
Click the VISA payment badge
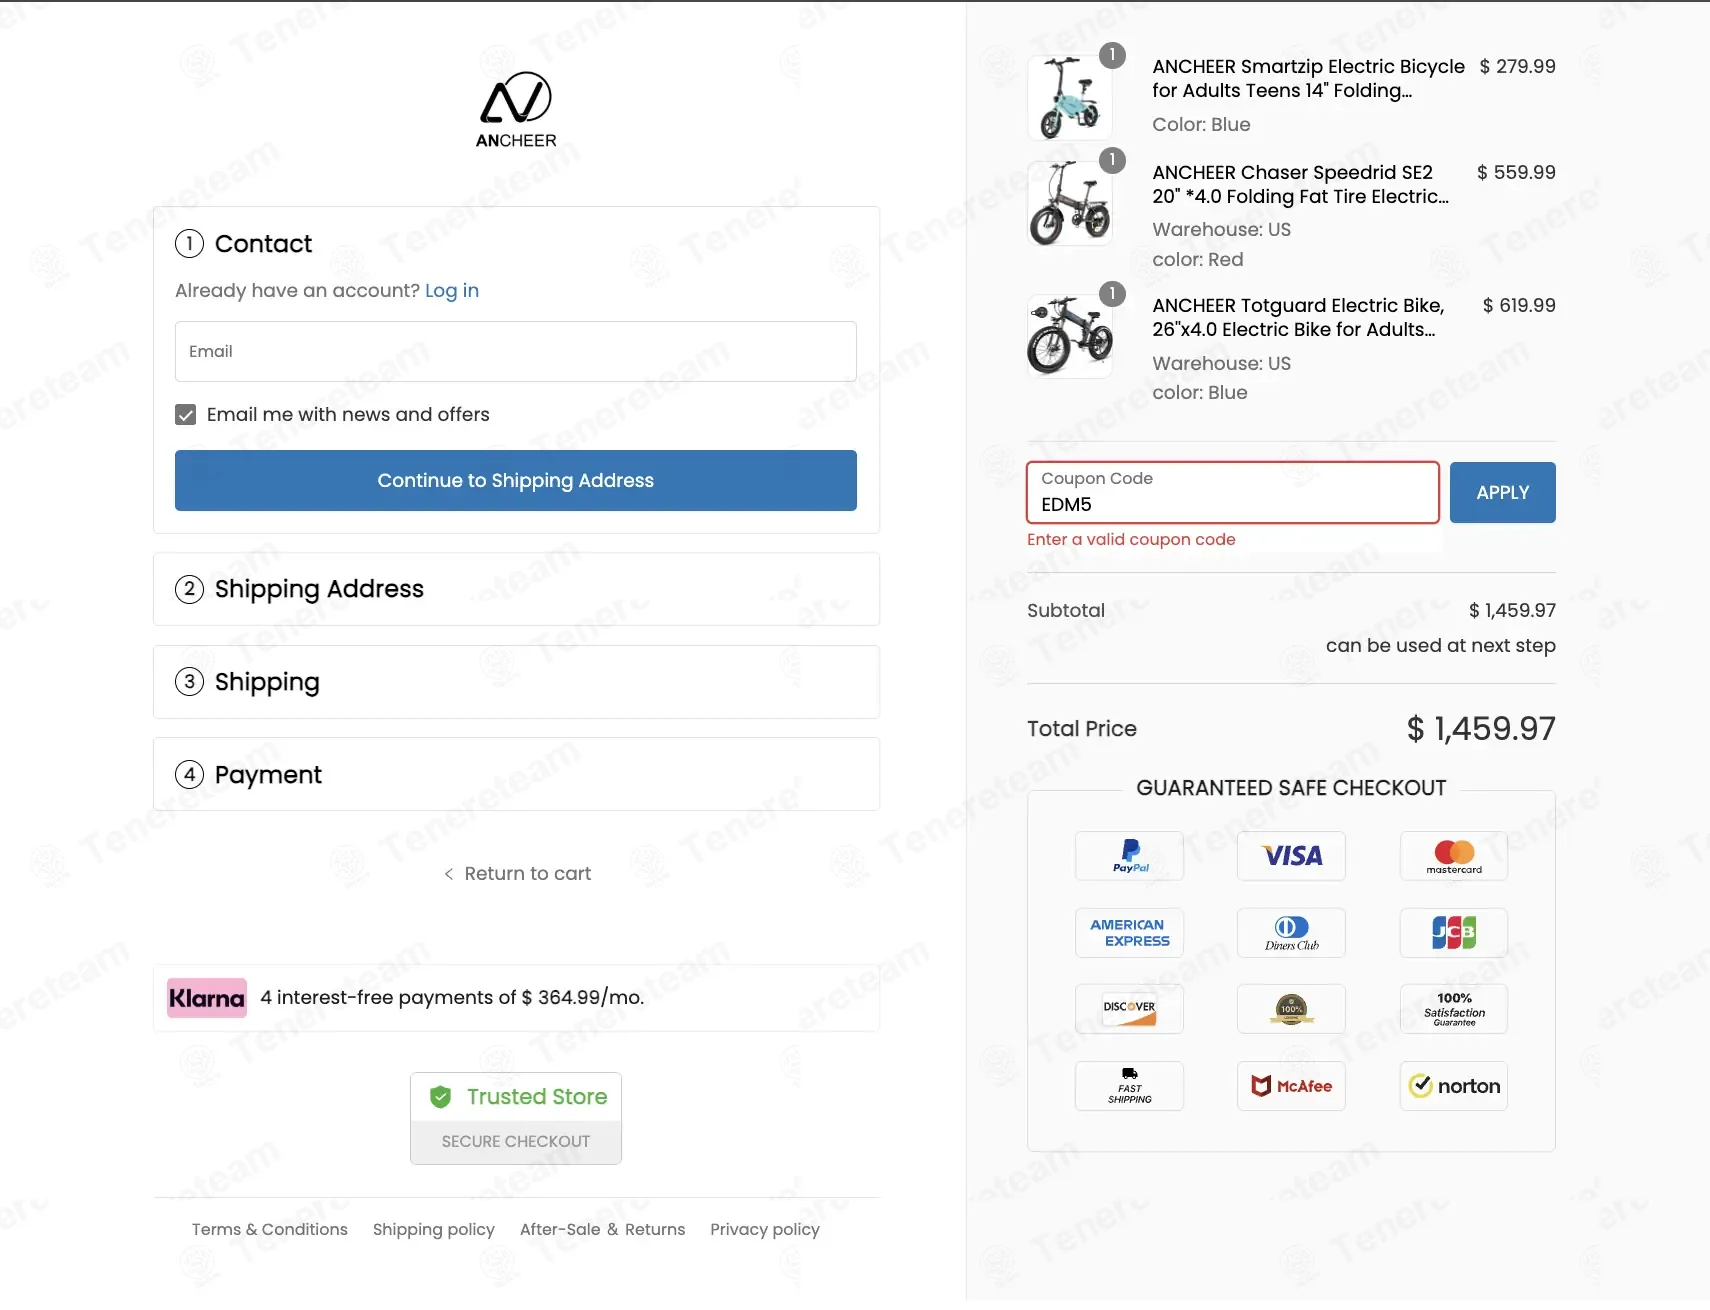pyautogui.click(x=1291, y=856)
